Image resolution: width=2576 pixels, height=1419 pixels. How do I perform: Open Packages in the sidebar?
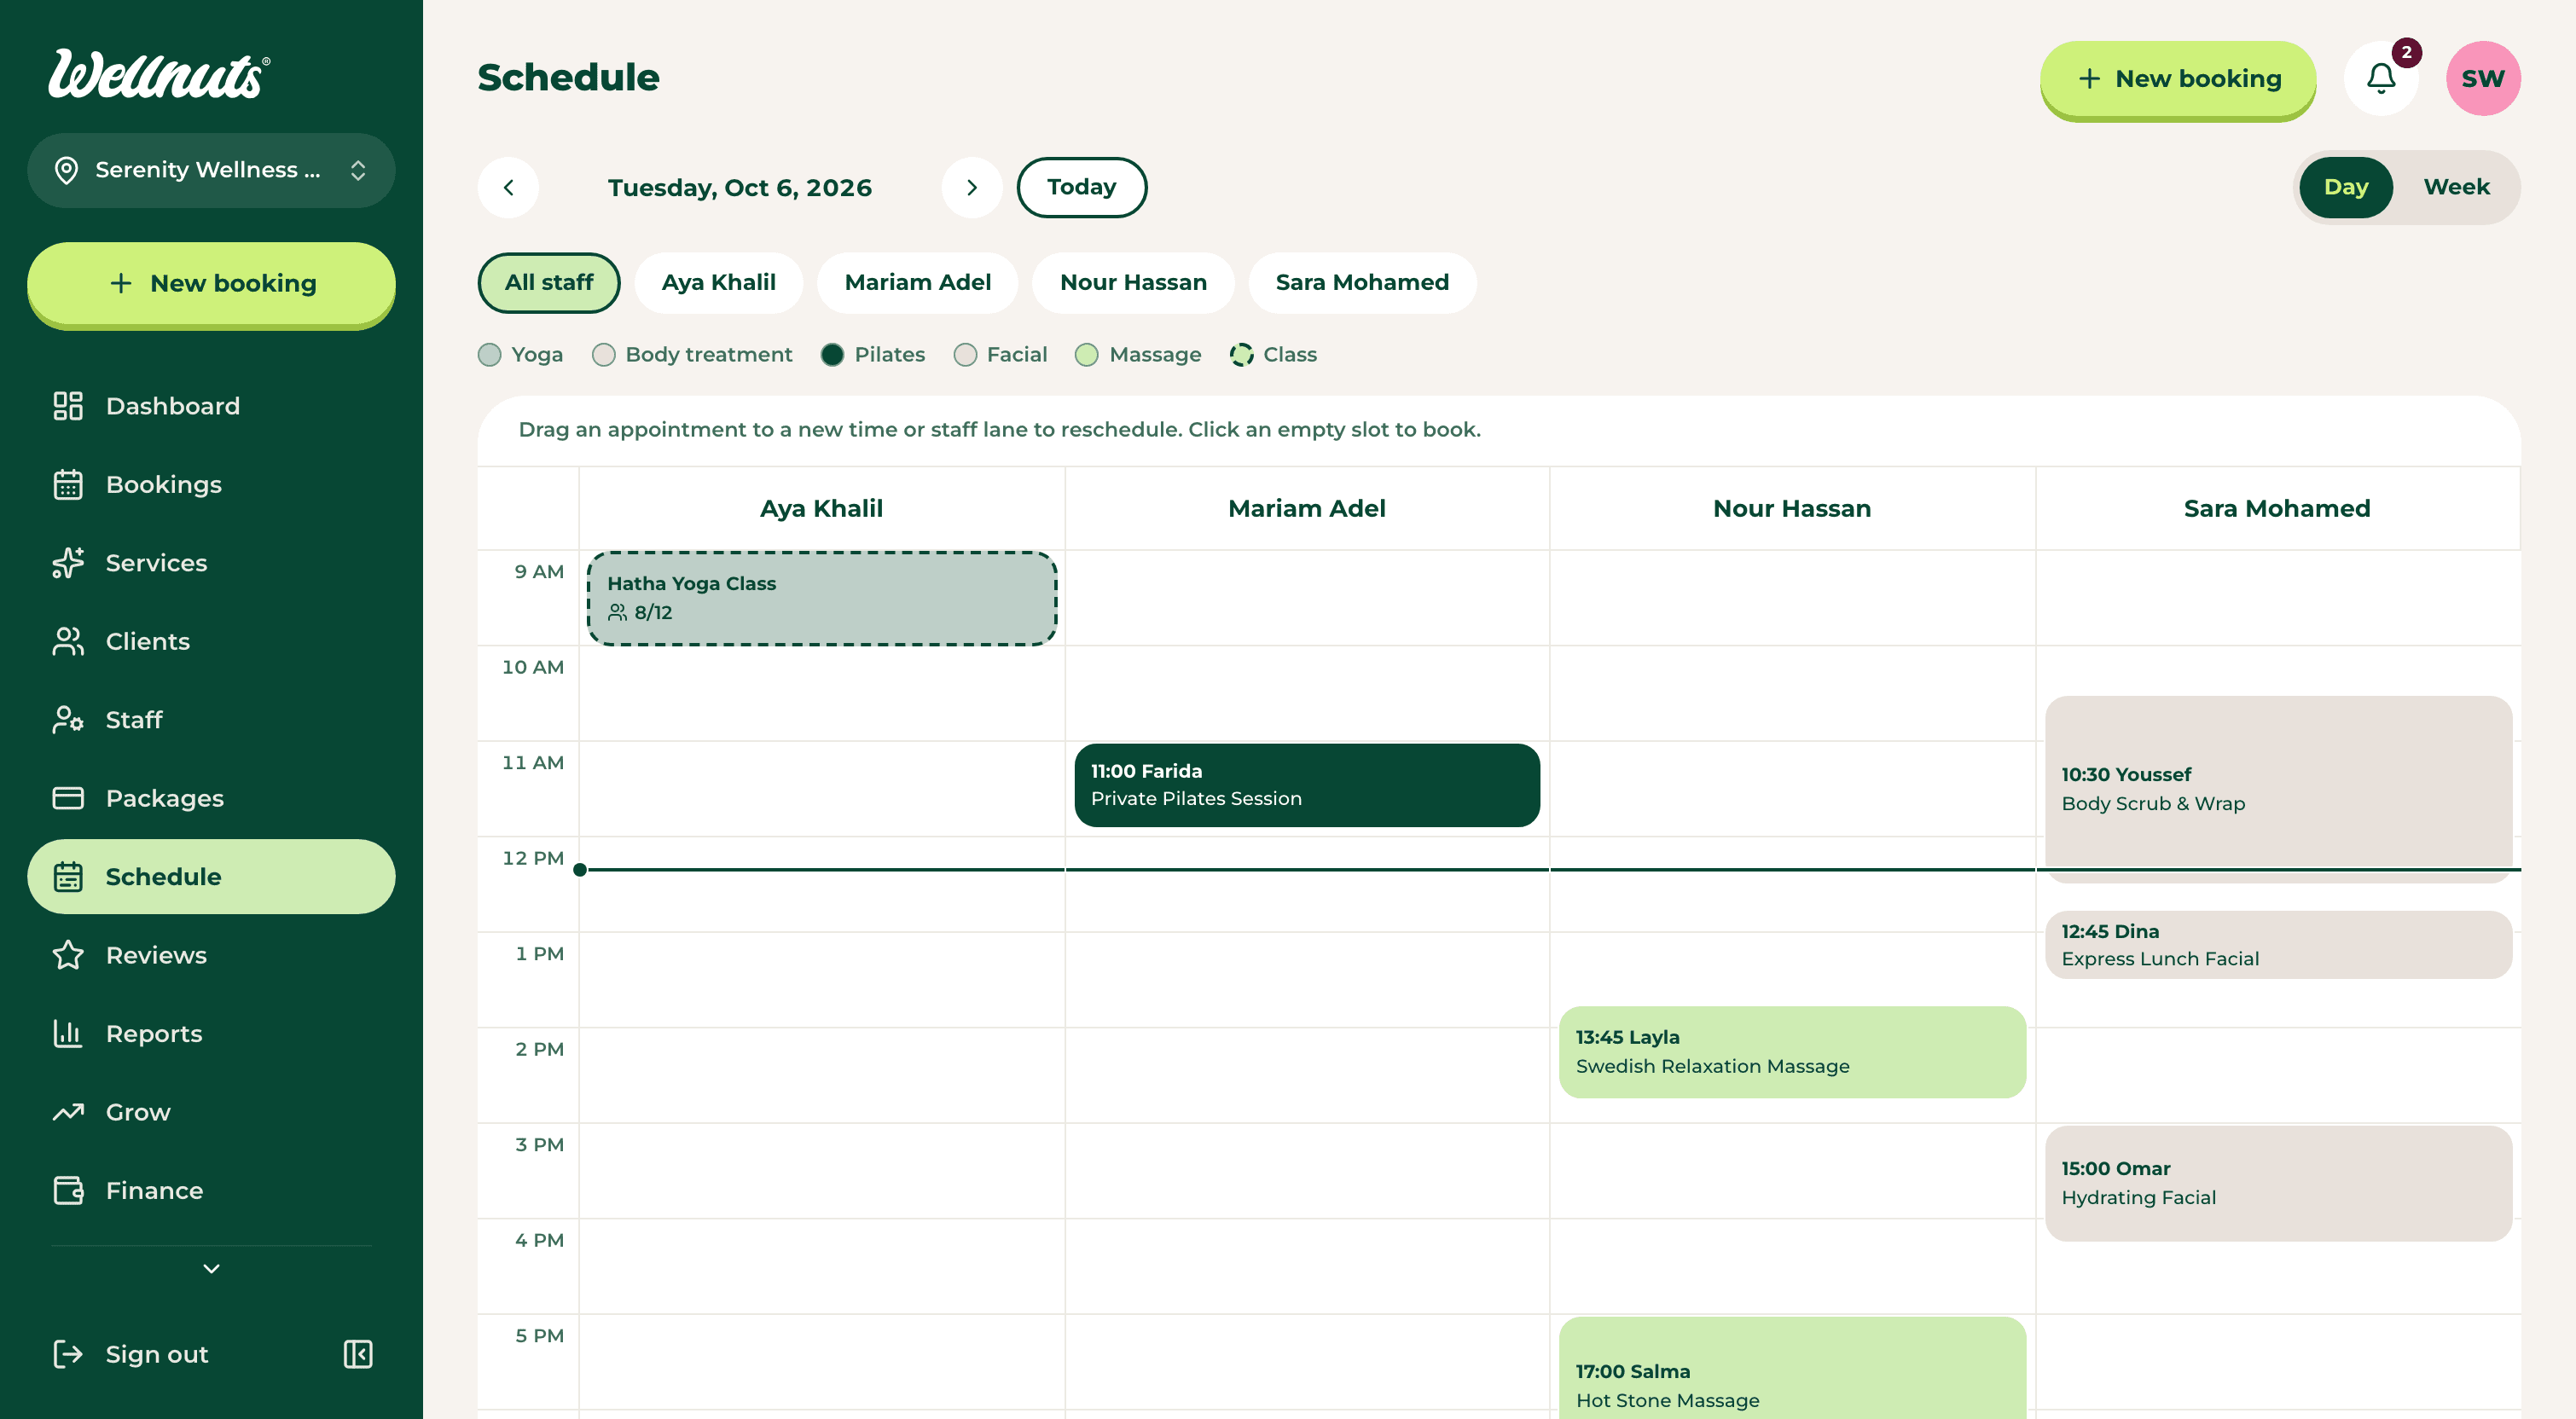tap(211, 798)
